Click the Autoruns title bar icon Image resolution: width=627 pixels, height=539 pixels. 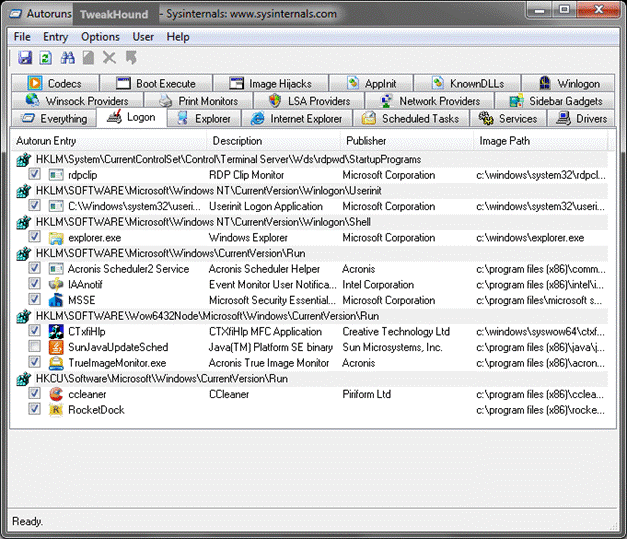pyautogui.click(x=16, y=14)
